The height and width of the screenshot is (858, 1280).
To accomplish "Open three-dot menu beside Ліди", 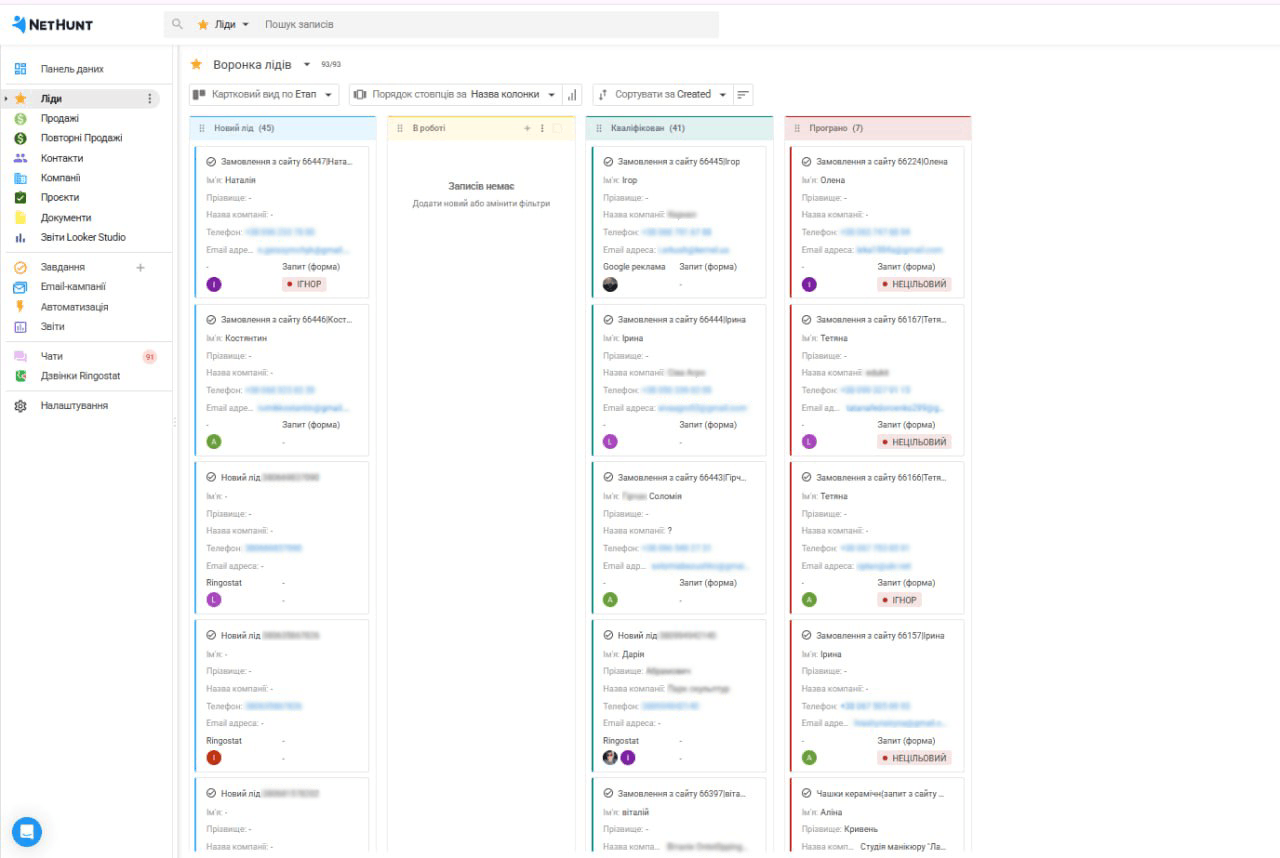I will (x=150, y=99).
